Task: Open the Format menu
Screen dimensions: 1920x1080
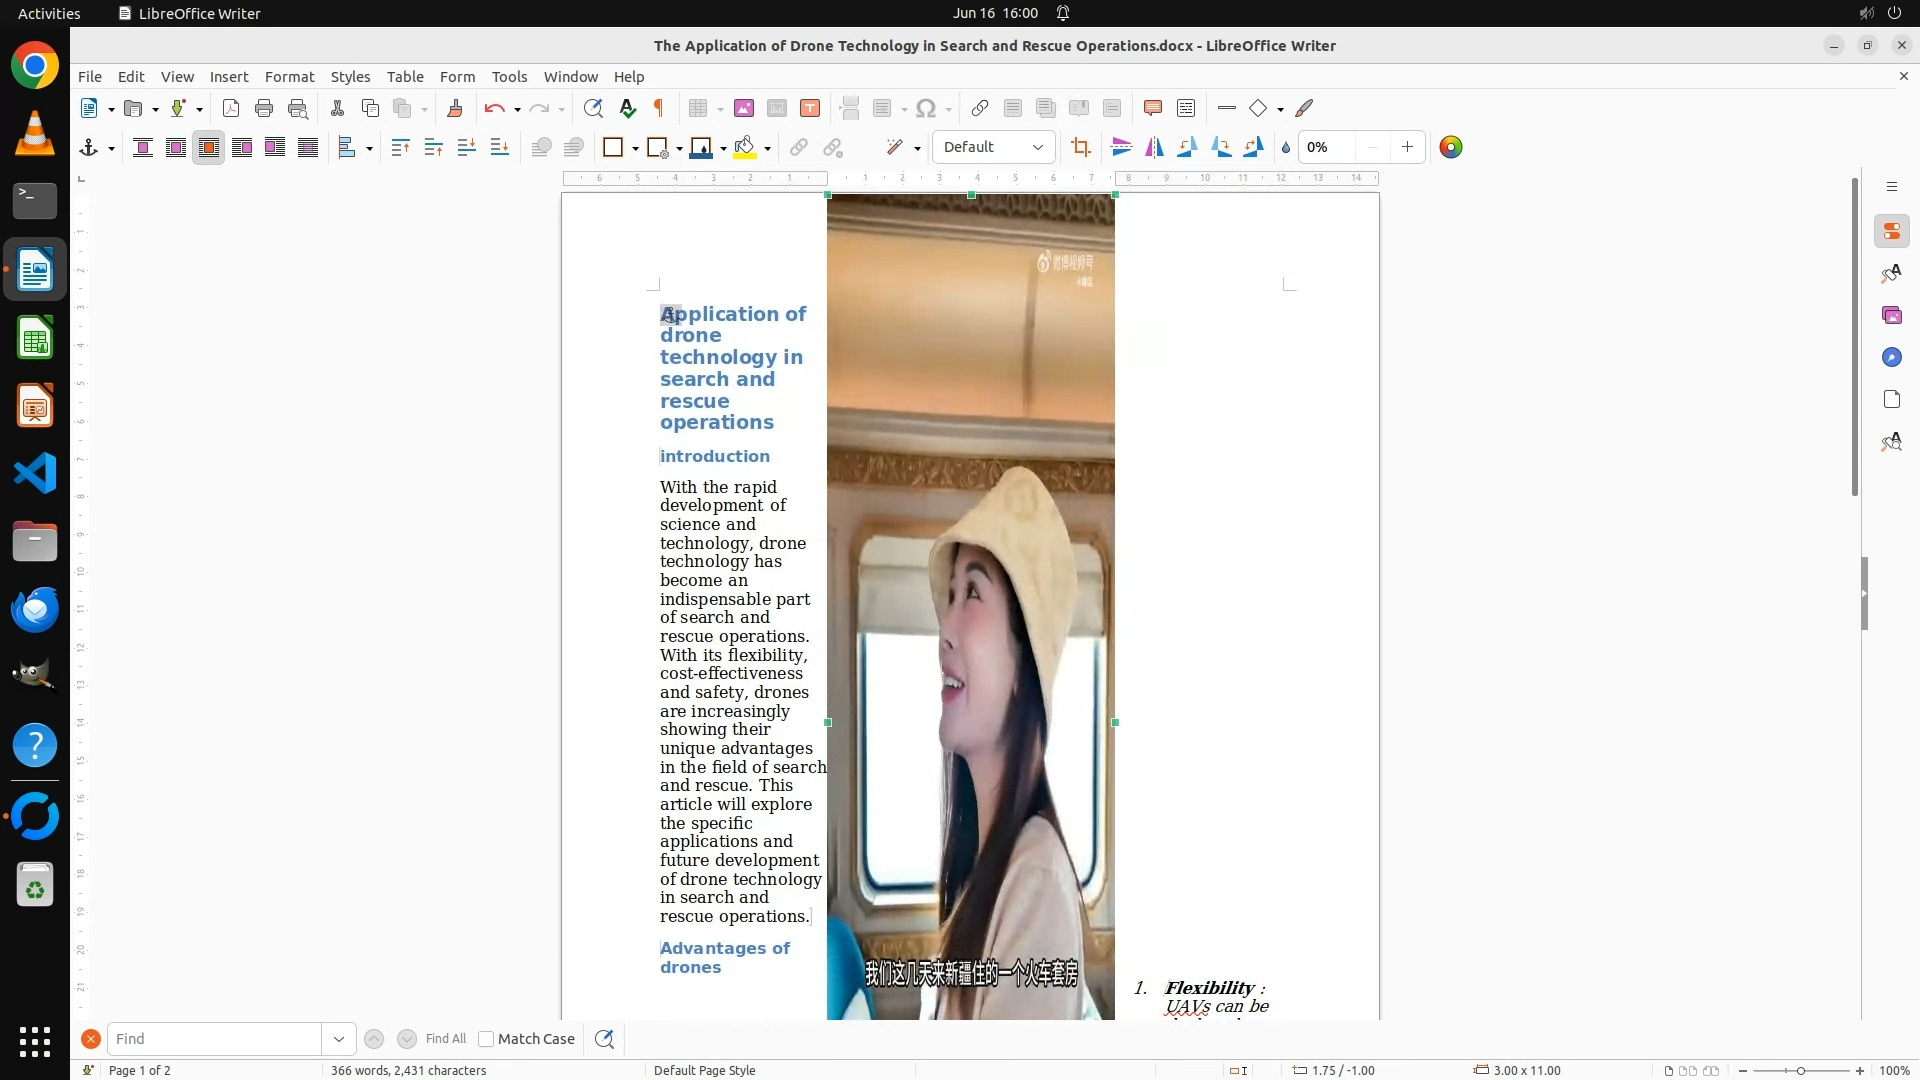Action: pos(289,77)
